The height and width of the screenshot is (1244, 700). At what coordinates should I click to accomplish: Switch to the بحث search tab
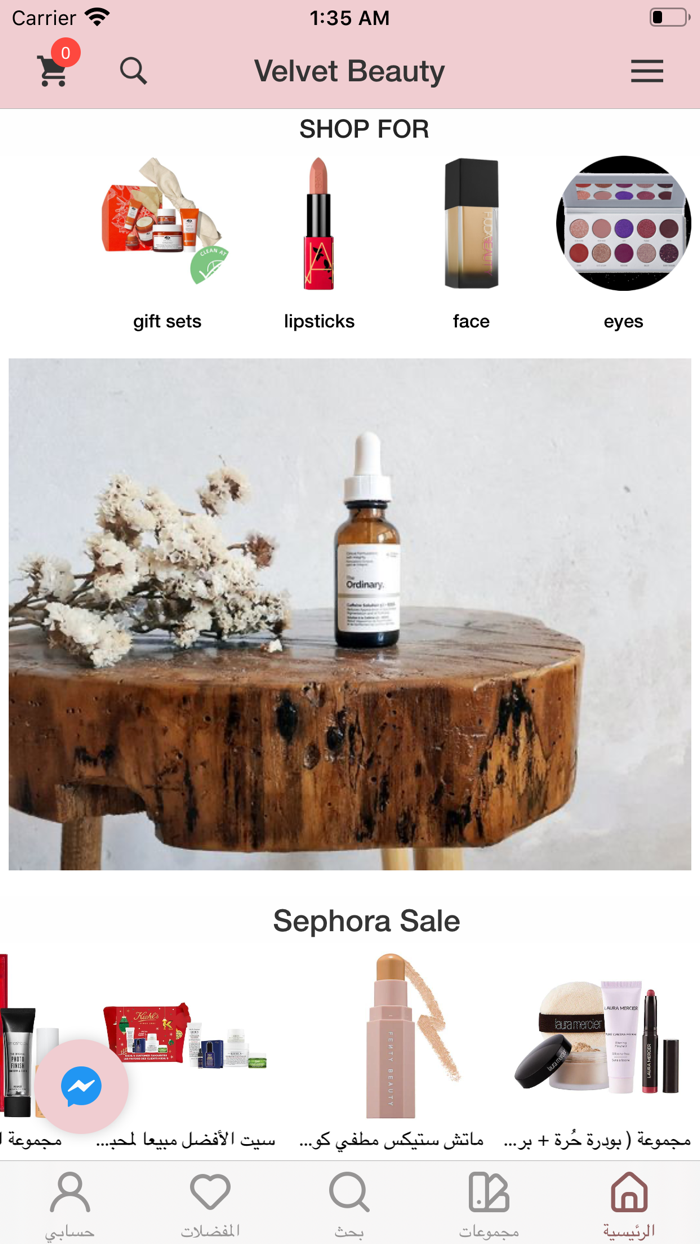(x=349, y=1204)
